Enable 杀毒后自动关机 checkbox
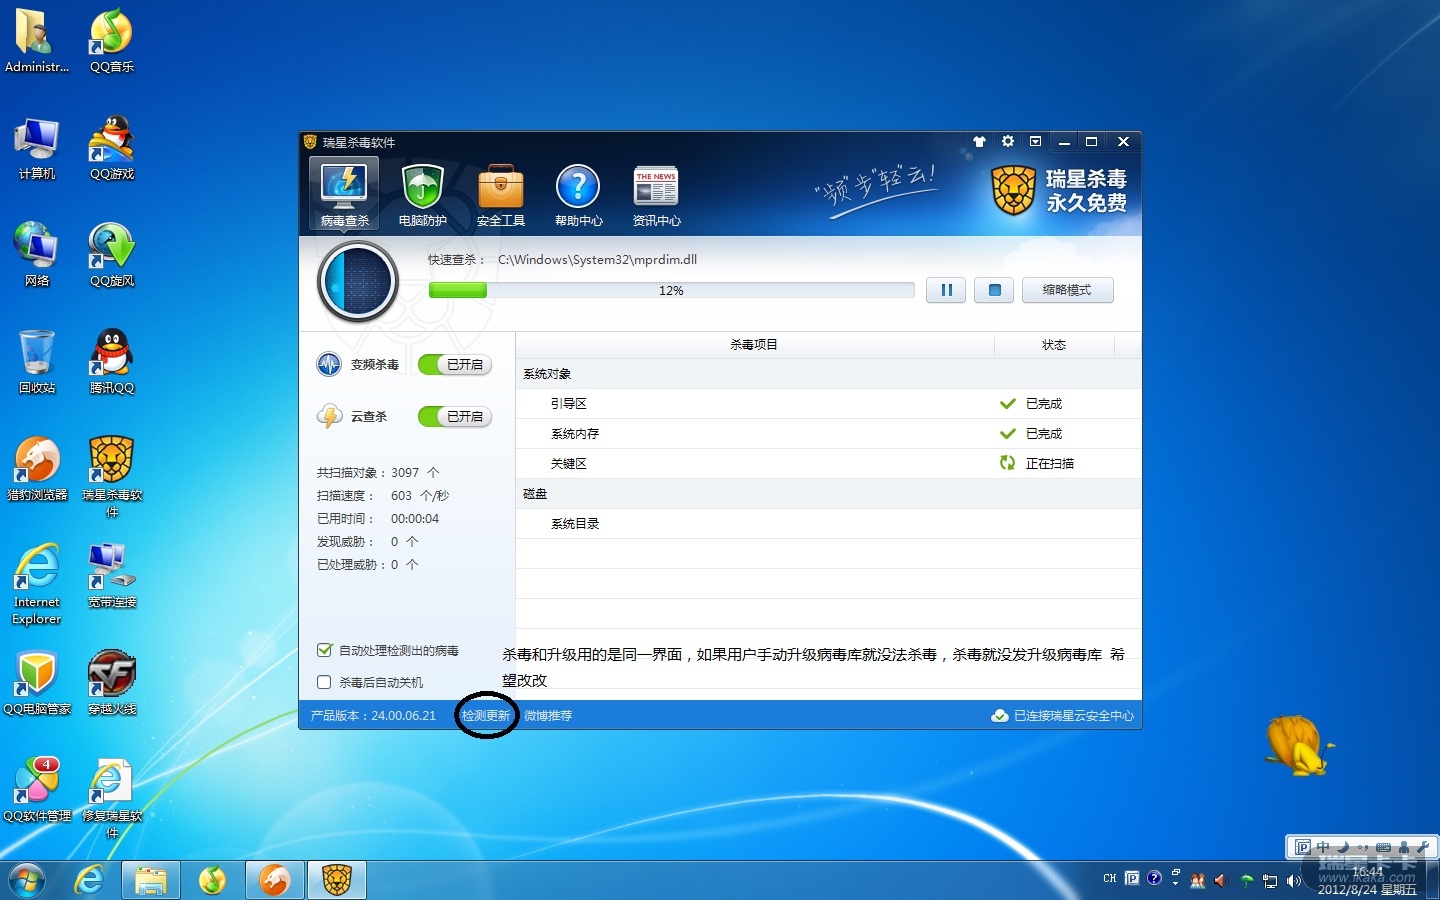Viewport: 1440px width, 900px height. pyautogui.click(x=324, y=682)
